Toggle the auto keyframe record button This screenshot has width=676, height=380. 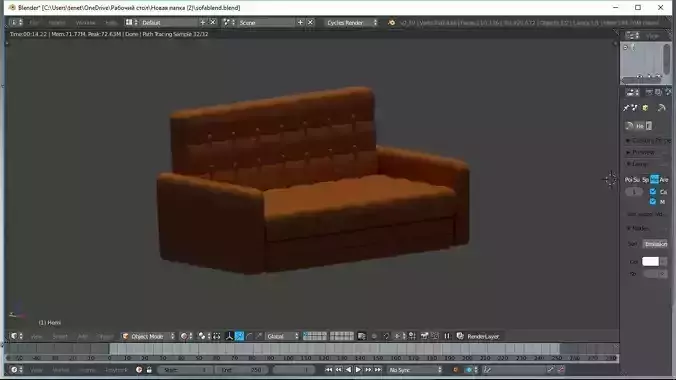coord(455,370)
